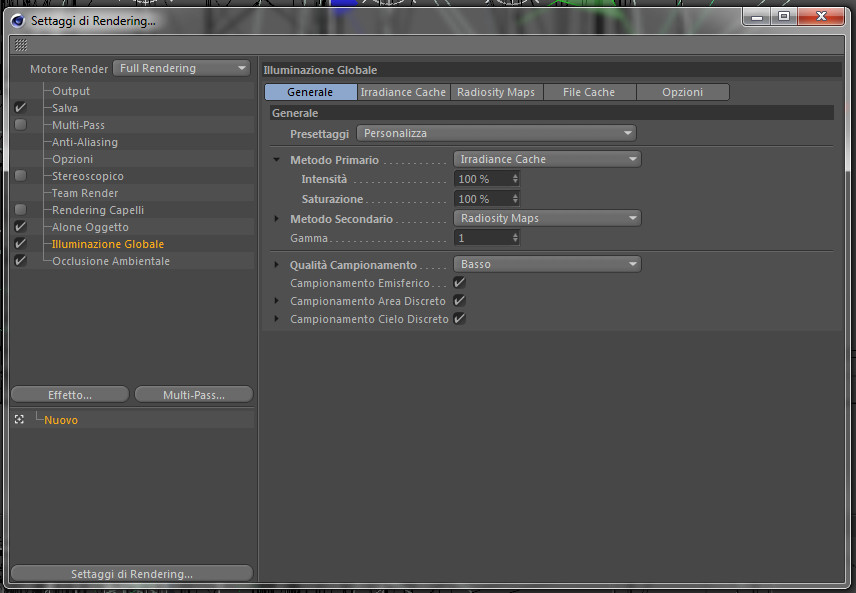Maximize the Settaggi di Rendering window
Image resolution: width=856 pixels, height=593 pixels.
(x=784, y=17)
